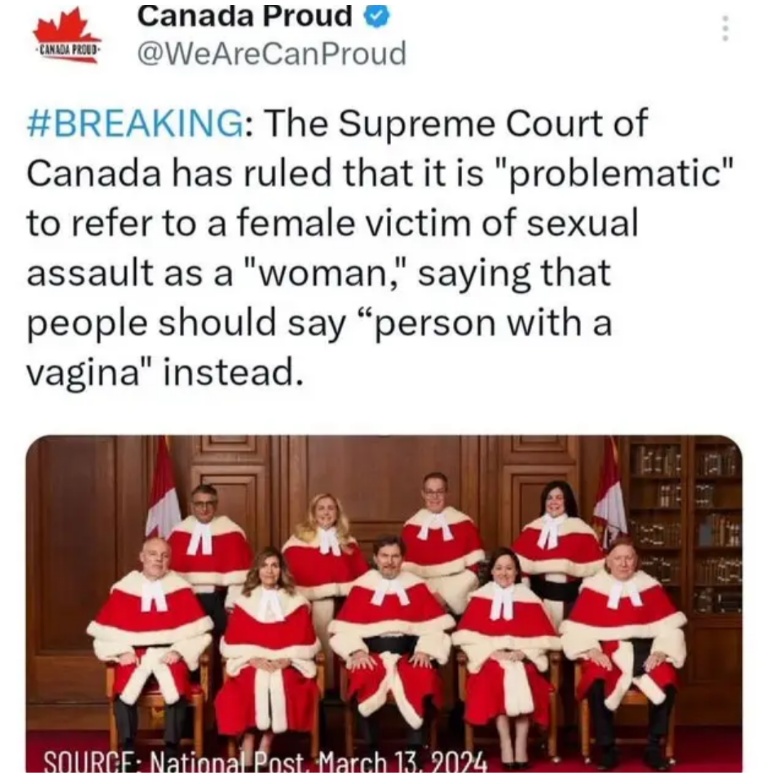Click the blue verified checkmark badge

(x=376, y=16)
